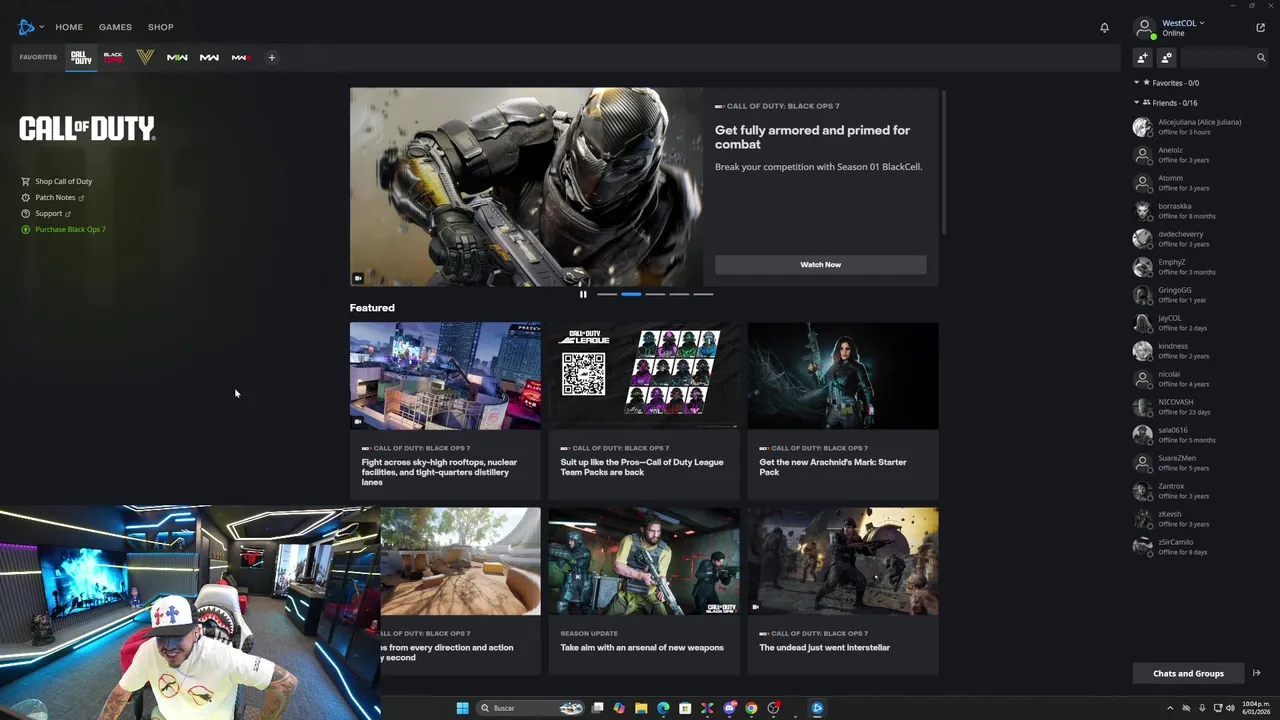The height and width of the screenshot is (720, 1280).
Task: Open WestCOL account dropdown
Action: tap(1184, 23)
